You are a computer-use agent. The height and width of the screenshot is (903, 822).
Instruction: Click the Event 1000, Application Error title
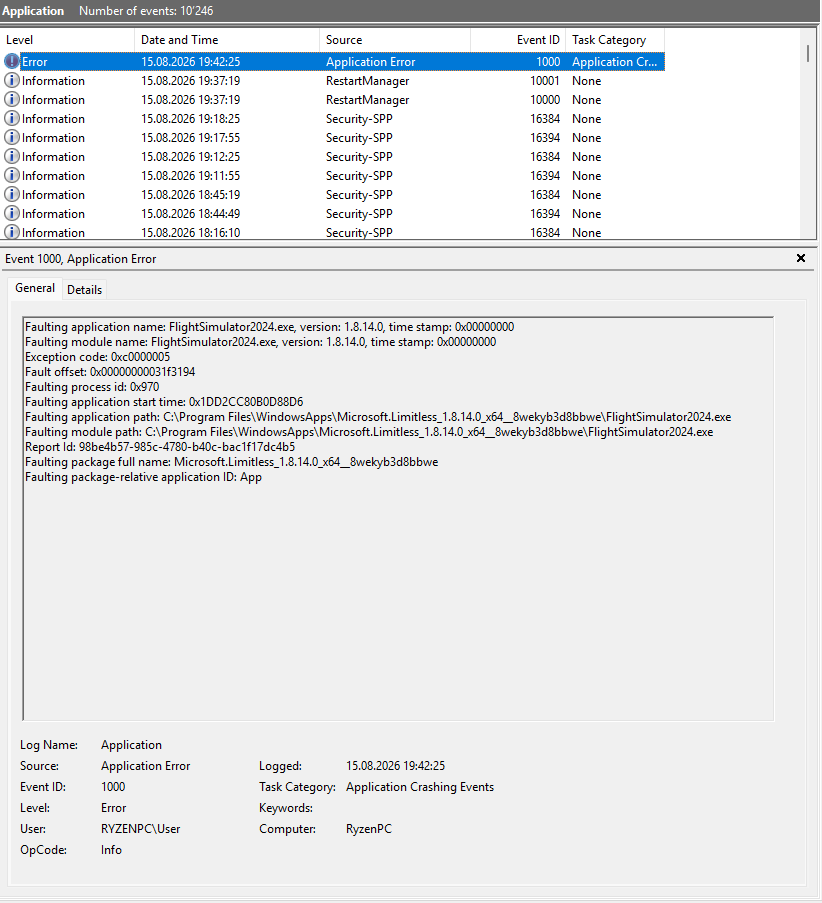[x=81, y=259]
